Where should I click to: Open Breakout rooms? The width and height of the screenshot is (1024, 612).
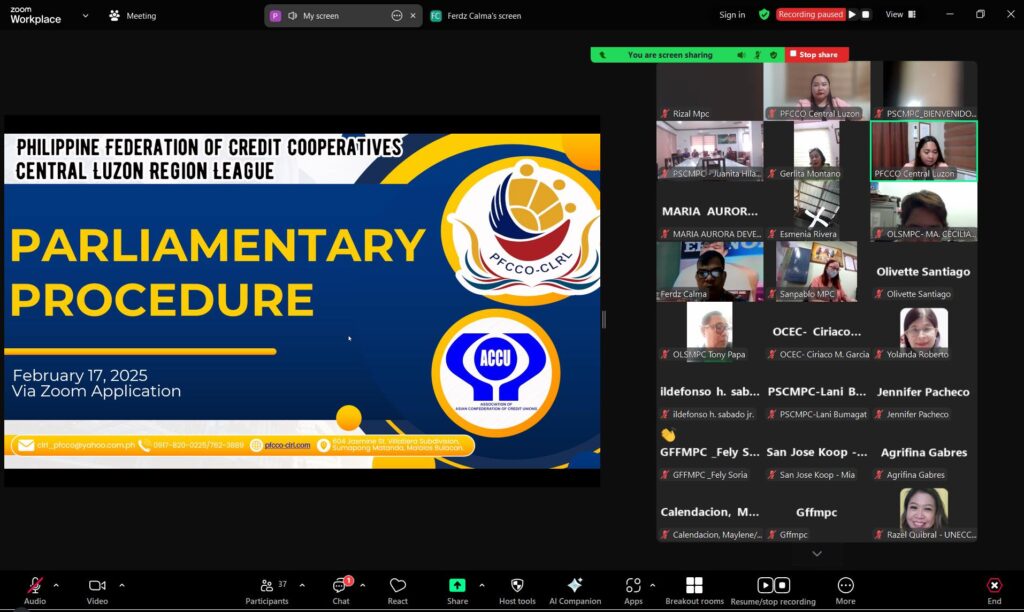click(x=694, y=590)
